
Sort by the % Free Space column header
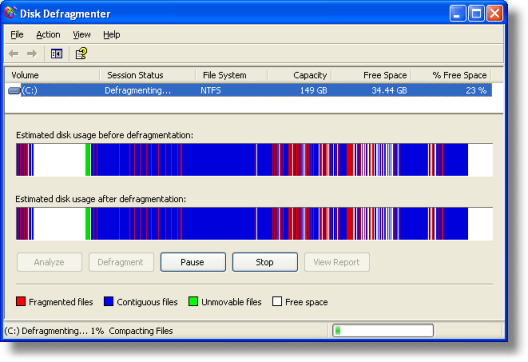[451, 75]
